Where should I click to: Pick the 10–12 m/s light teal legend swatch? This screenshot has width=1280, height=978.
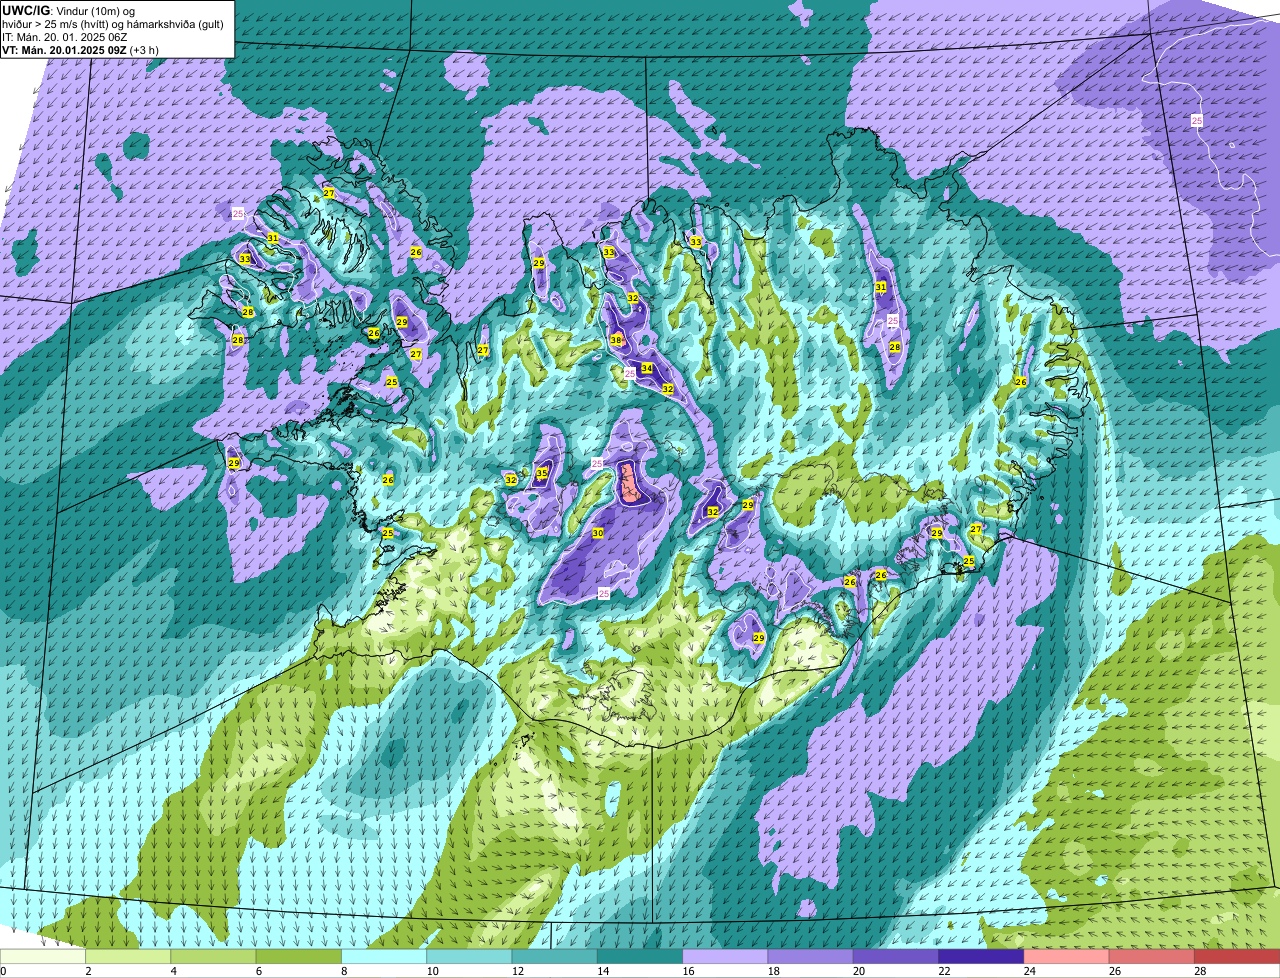point(469,956)
